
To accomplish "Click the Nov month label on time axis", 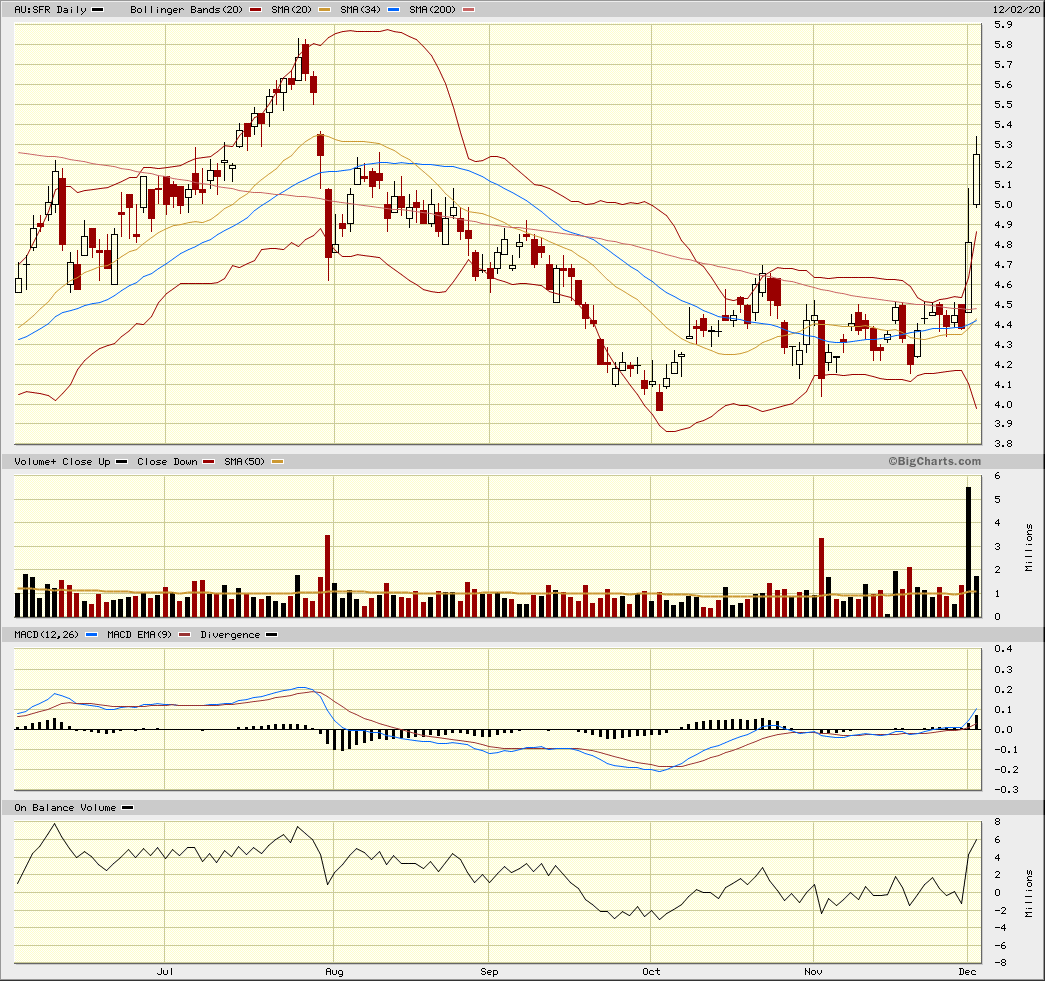I will 813,972.
